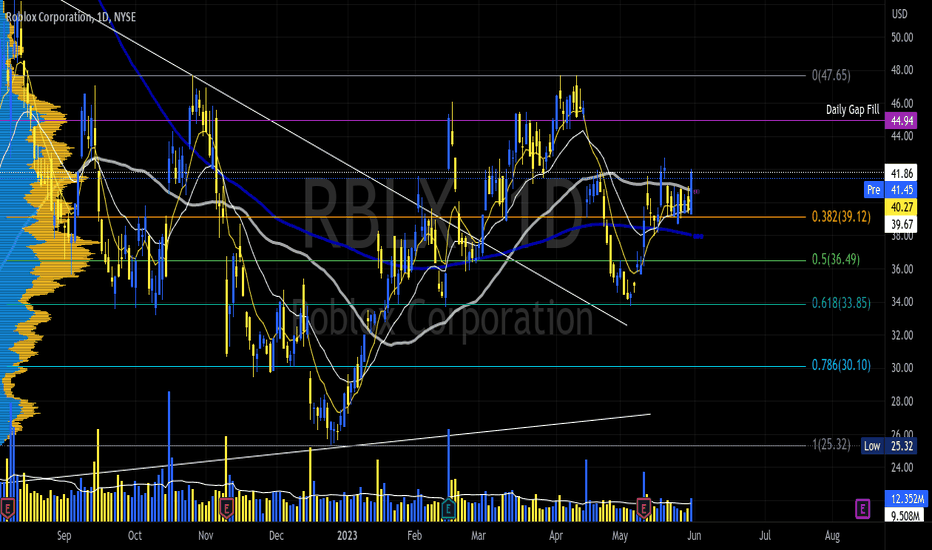The width and height of the screenshot is (932, 550).
Task: Click the 32.00 price axis label
Action: [902, 335]
